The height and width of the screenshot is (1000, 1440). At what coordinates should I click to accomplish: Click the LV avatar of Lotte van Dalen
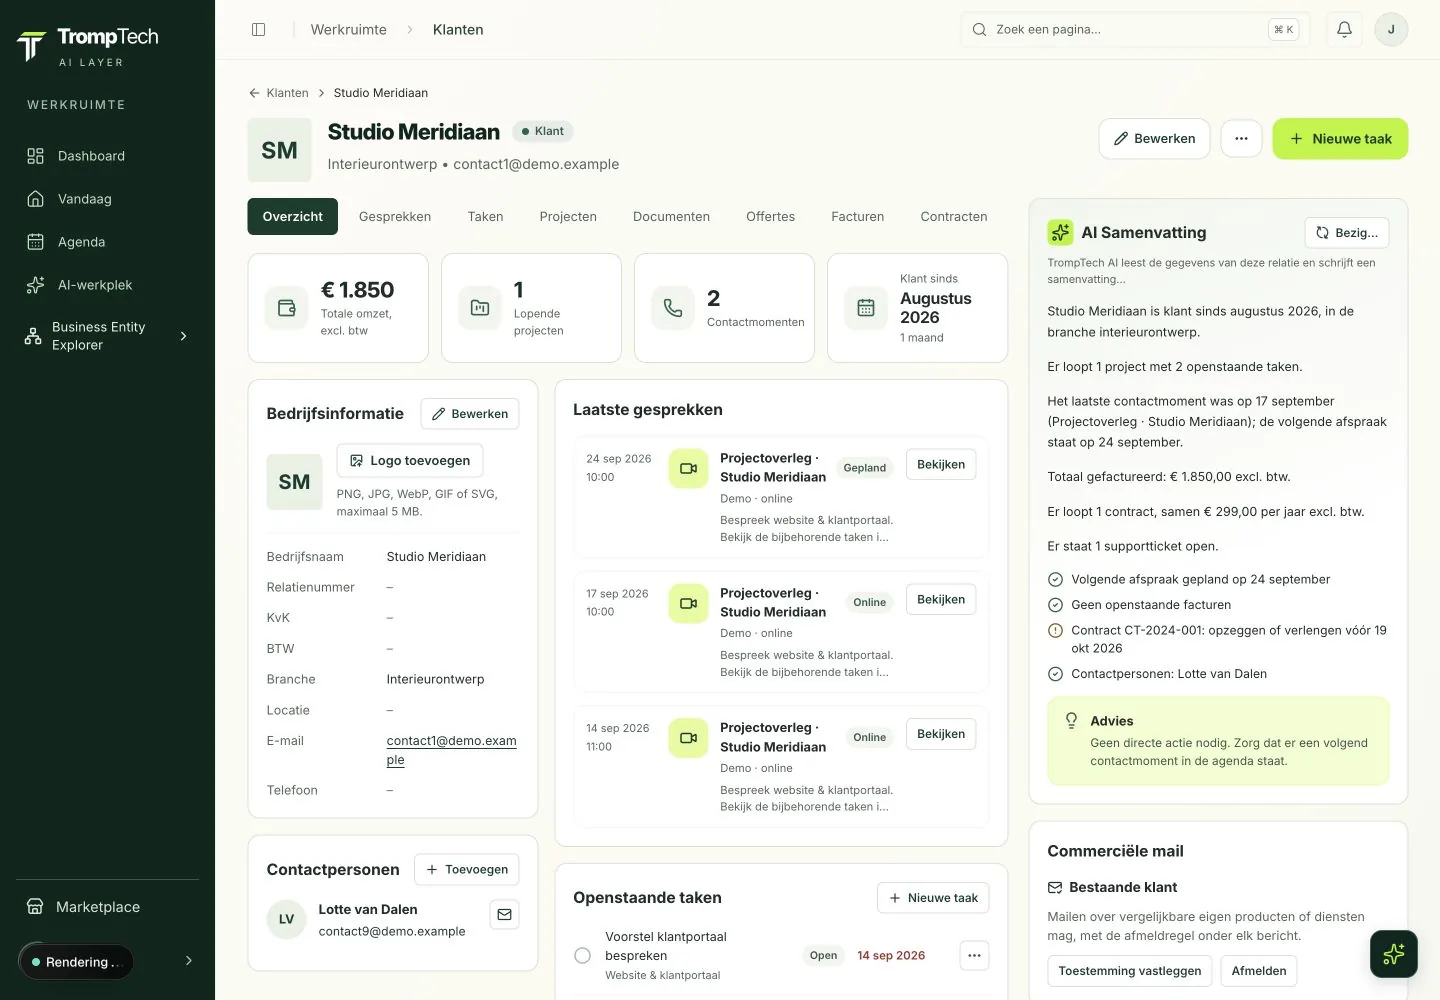(x=286, y=920)
